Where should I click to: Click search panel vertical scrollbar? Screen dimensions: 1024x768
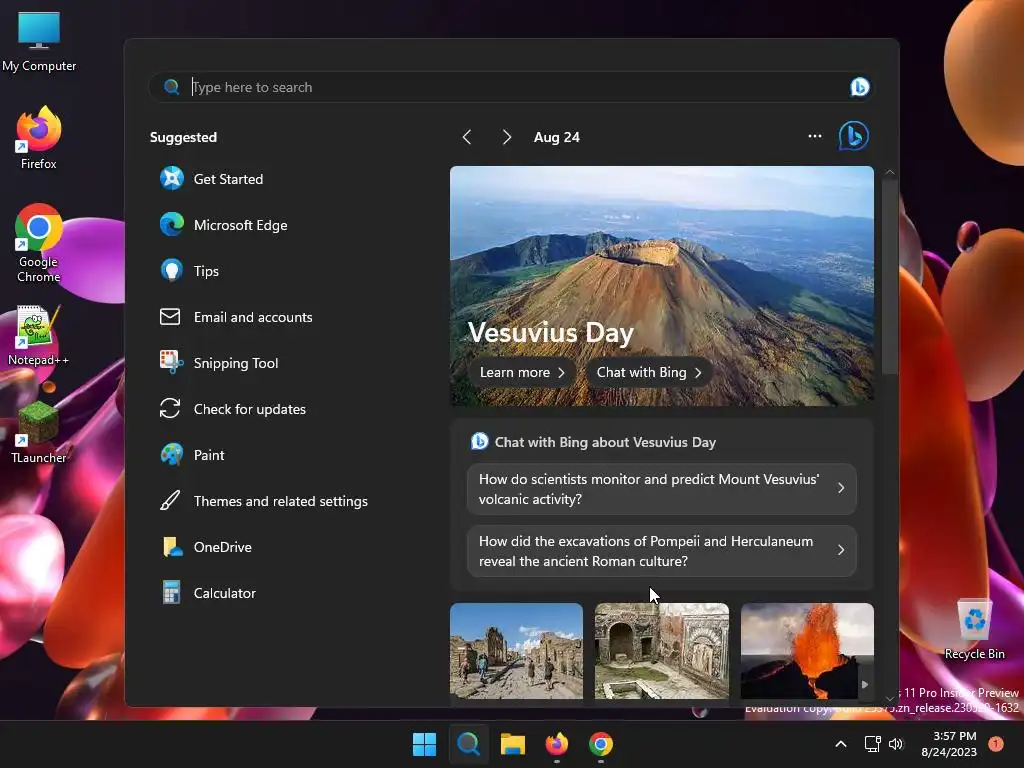click(889, 277)
